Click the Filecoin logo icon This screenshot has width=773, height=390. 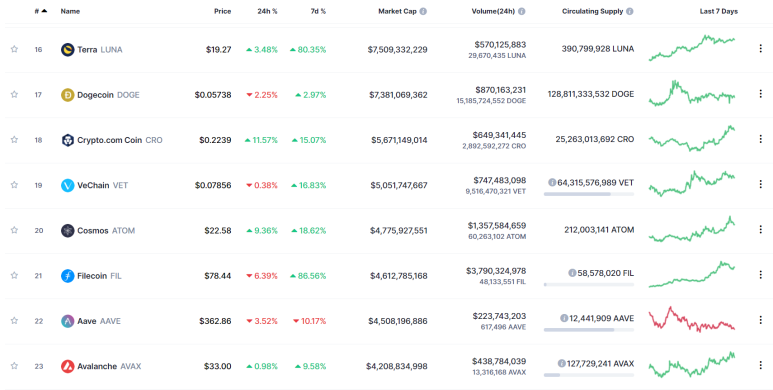click(68, 276)
